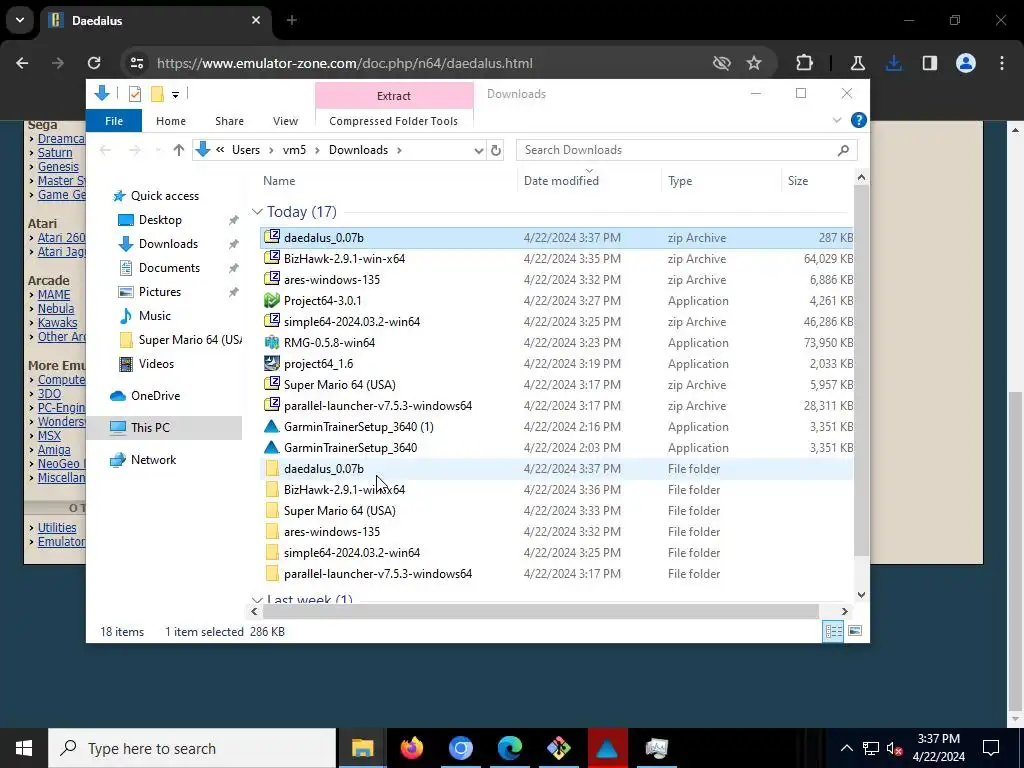Click the Utilities link on webpage

pos(57,527)
